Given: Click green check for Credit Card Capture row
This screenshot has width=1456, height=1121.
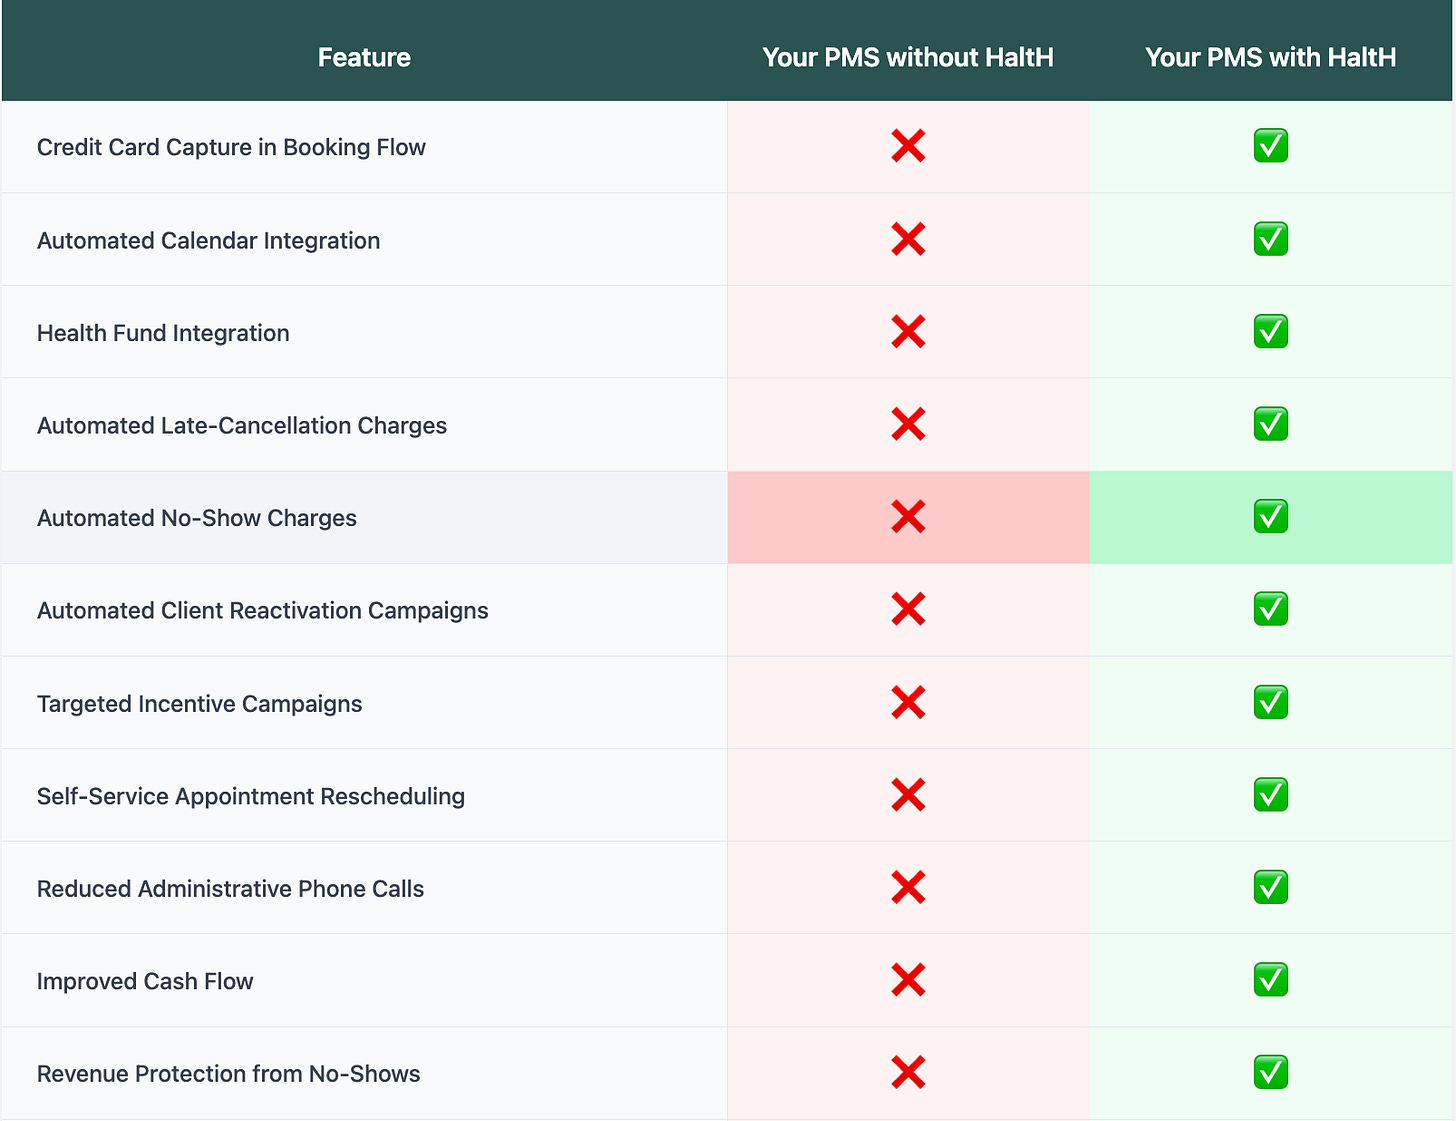Looking at the screenshot, I should coord(1270,146).
